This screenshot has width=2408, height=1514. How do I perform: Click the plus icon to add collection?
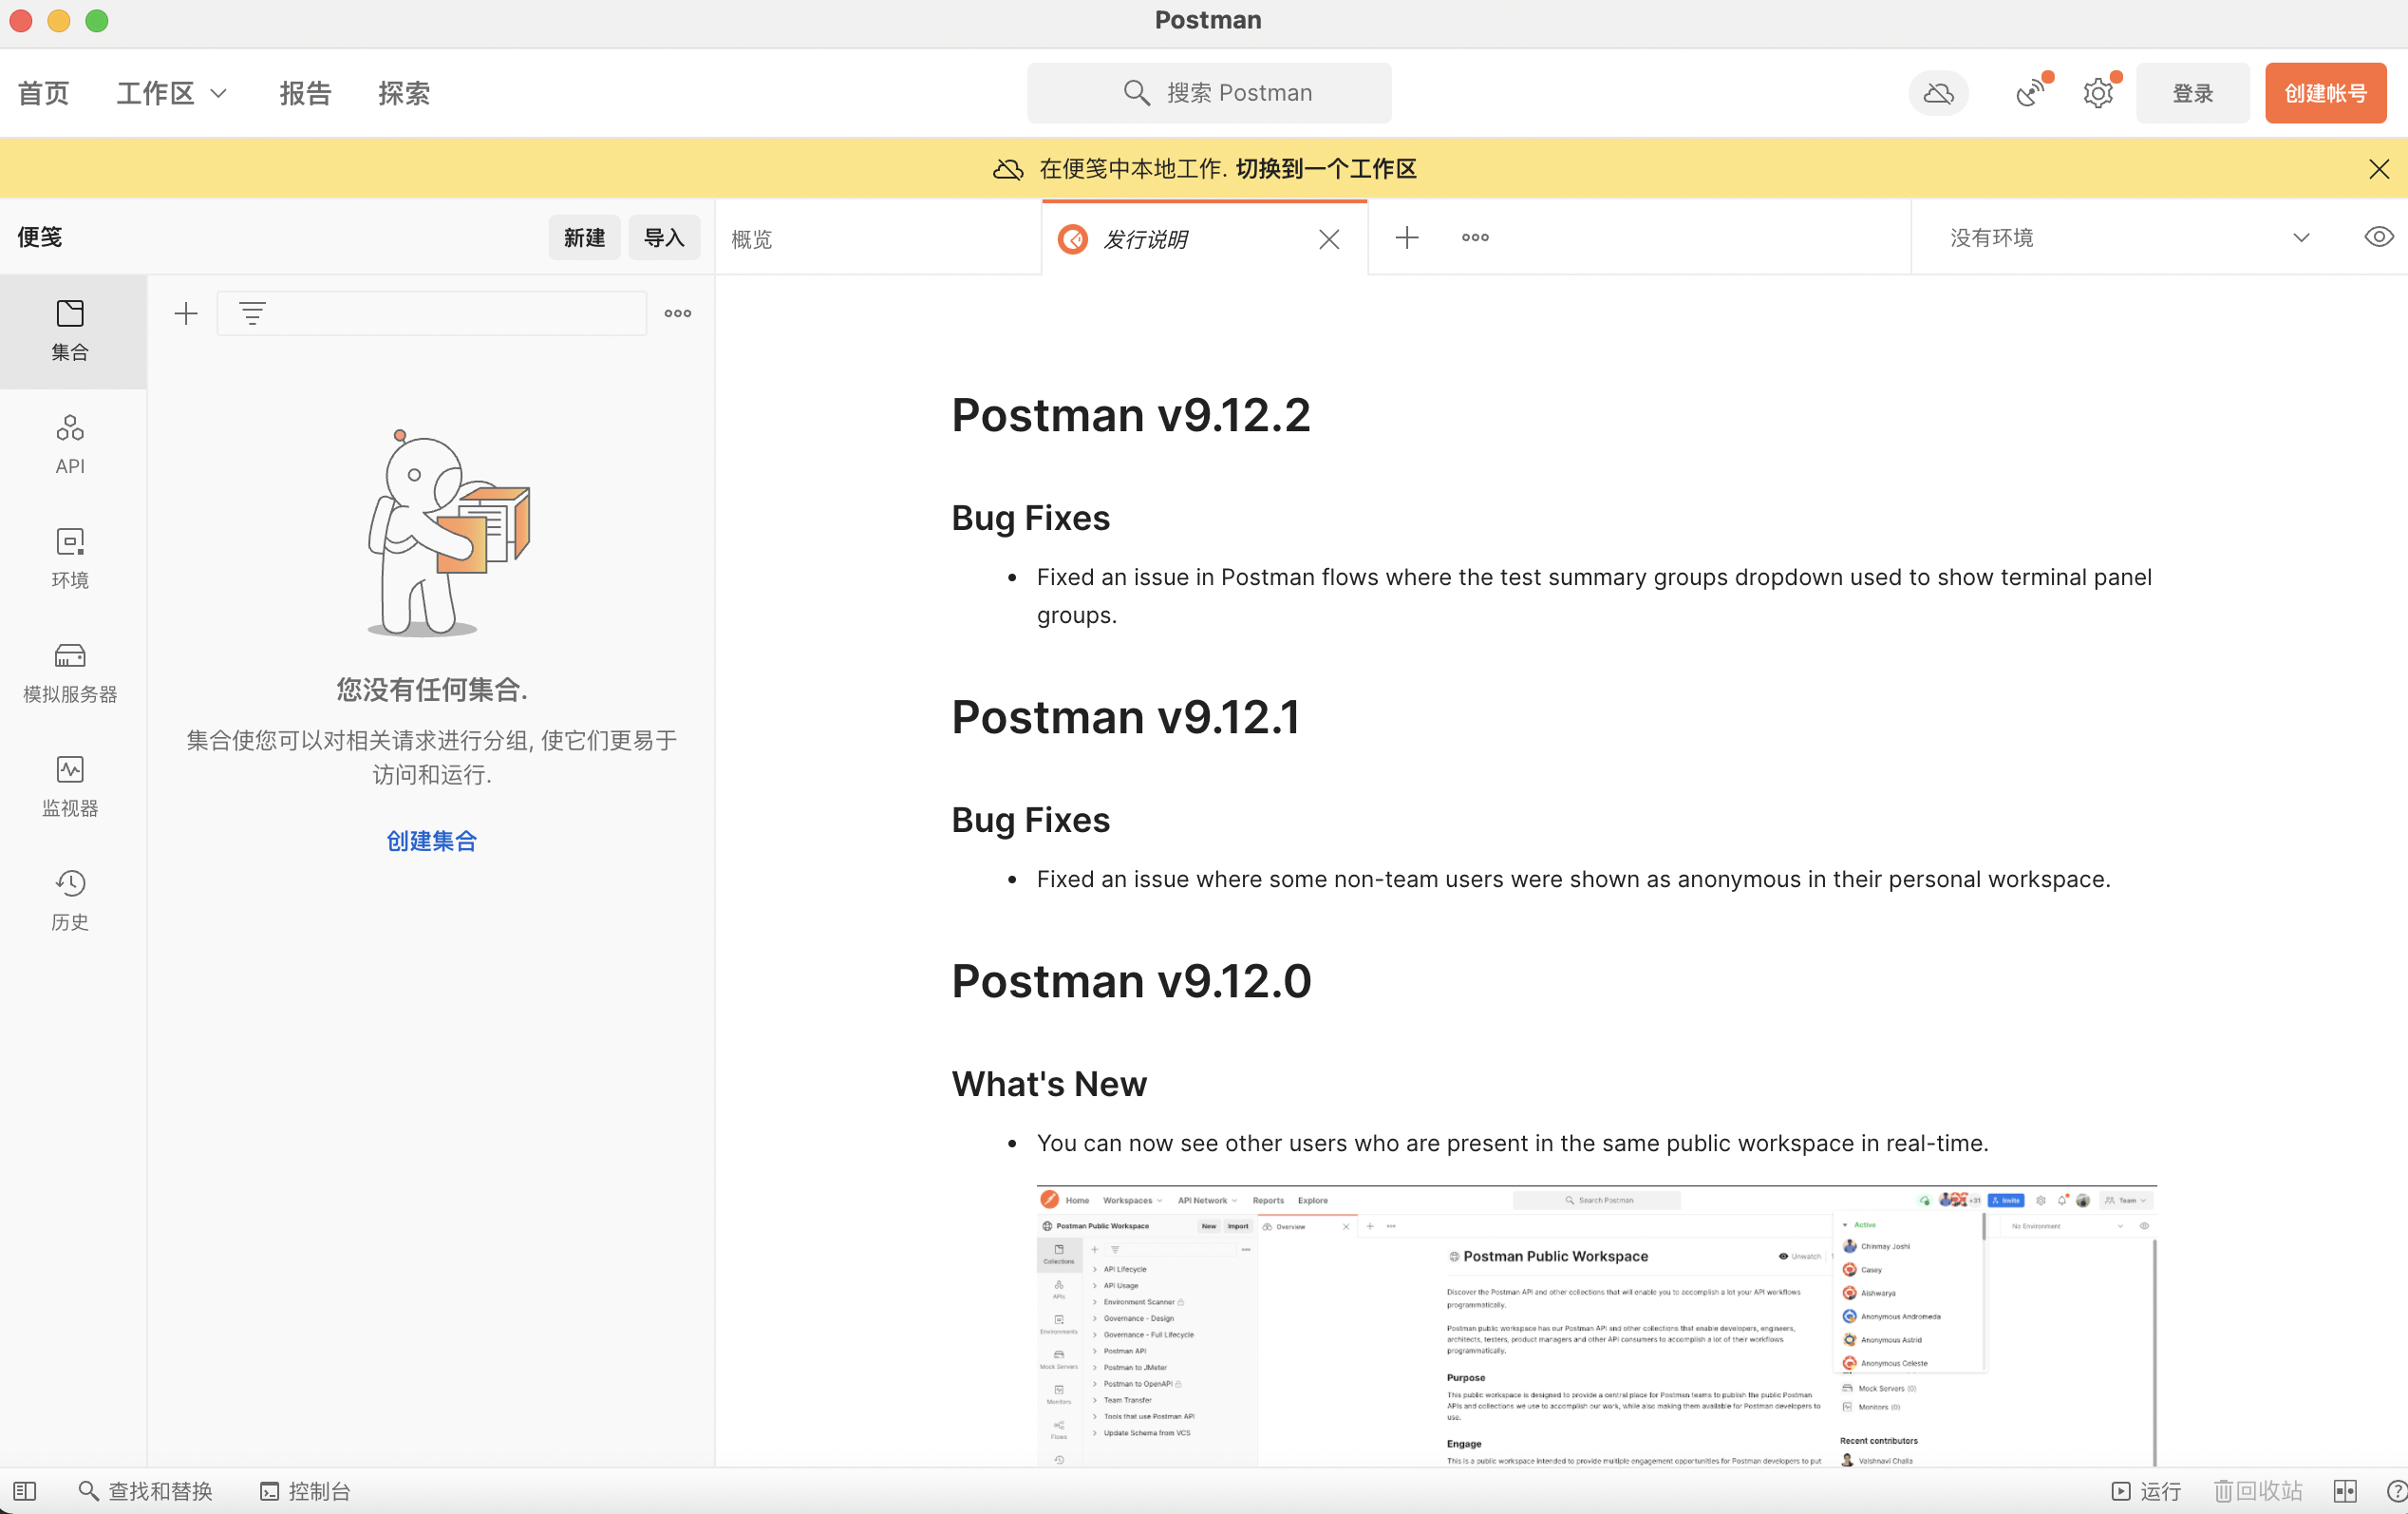186,314
